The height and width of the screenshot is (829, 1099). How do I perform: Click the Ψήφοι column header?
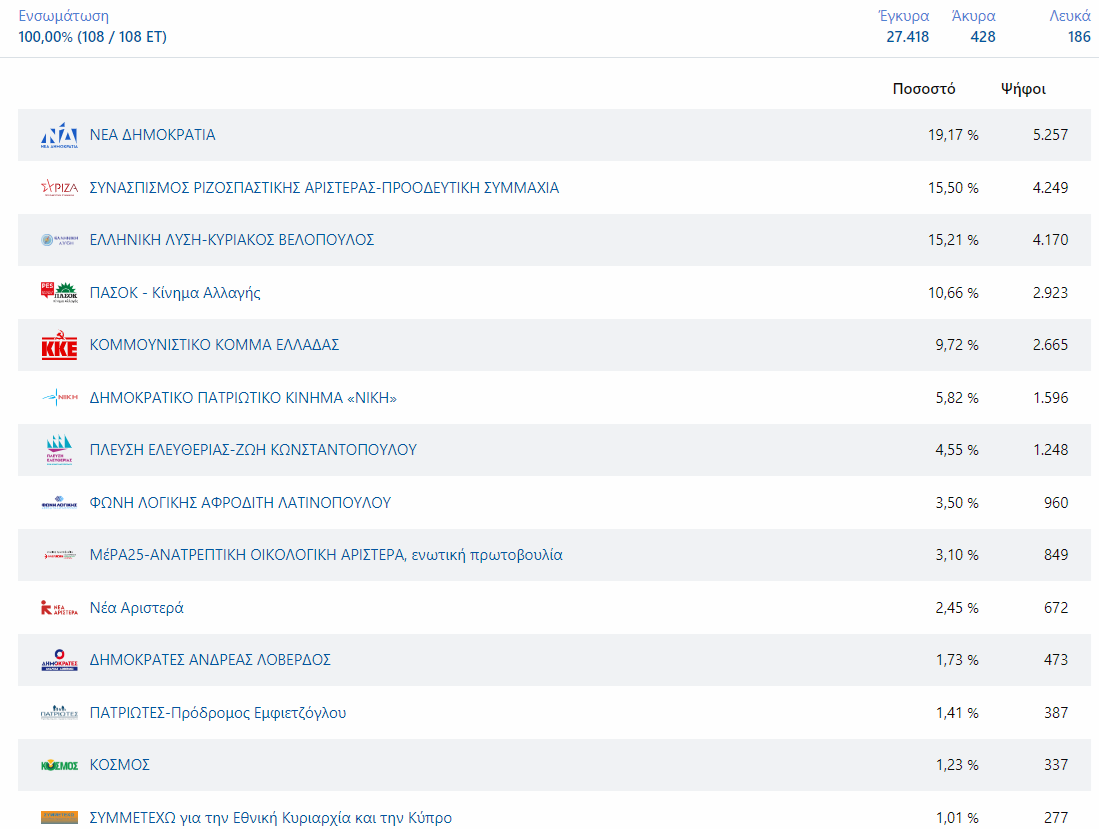[1023, 89]
